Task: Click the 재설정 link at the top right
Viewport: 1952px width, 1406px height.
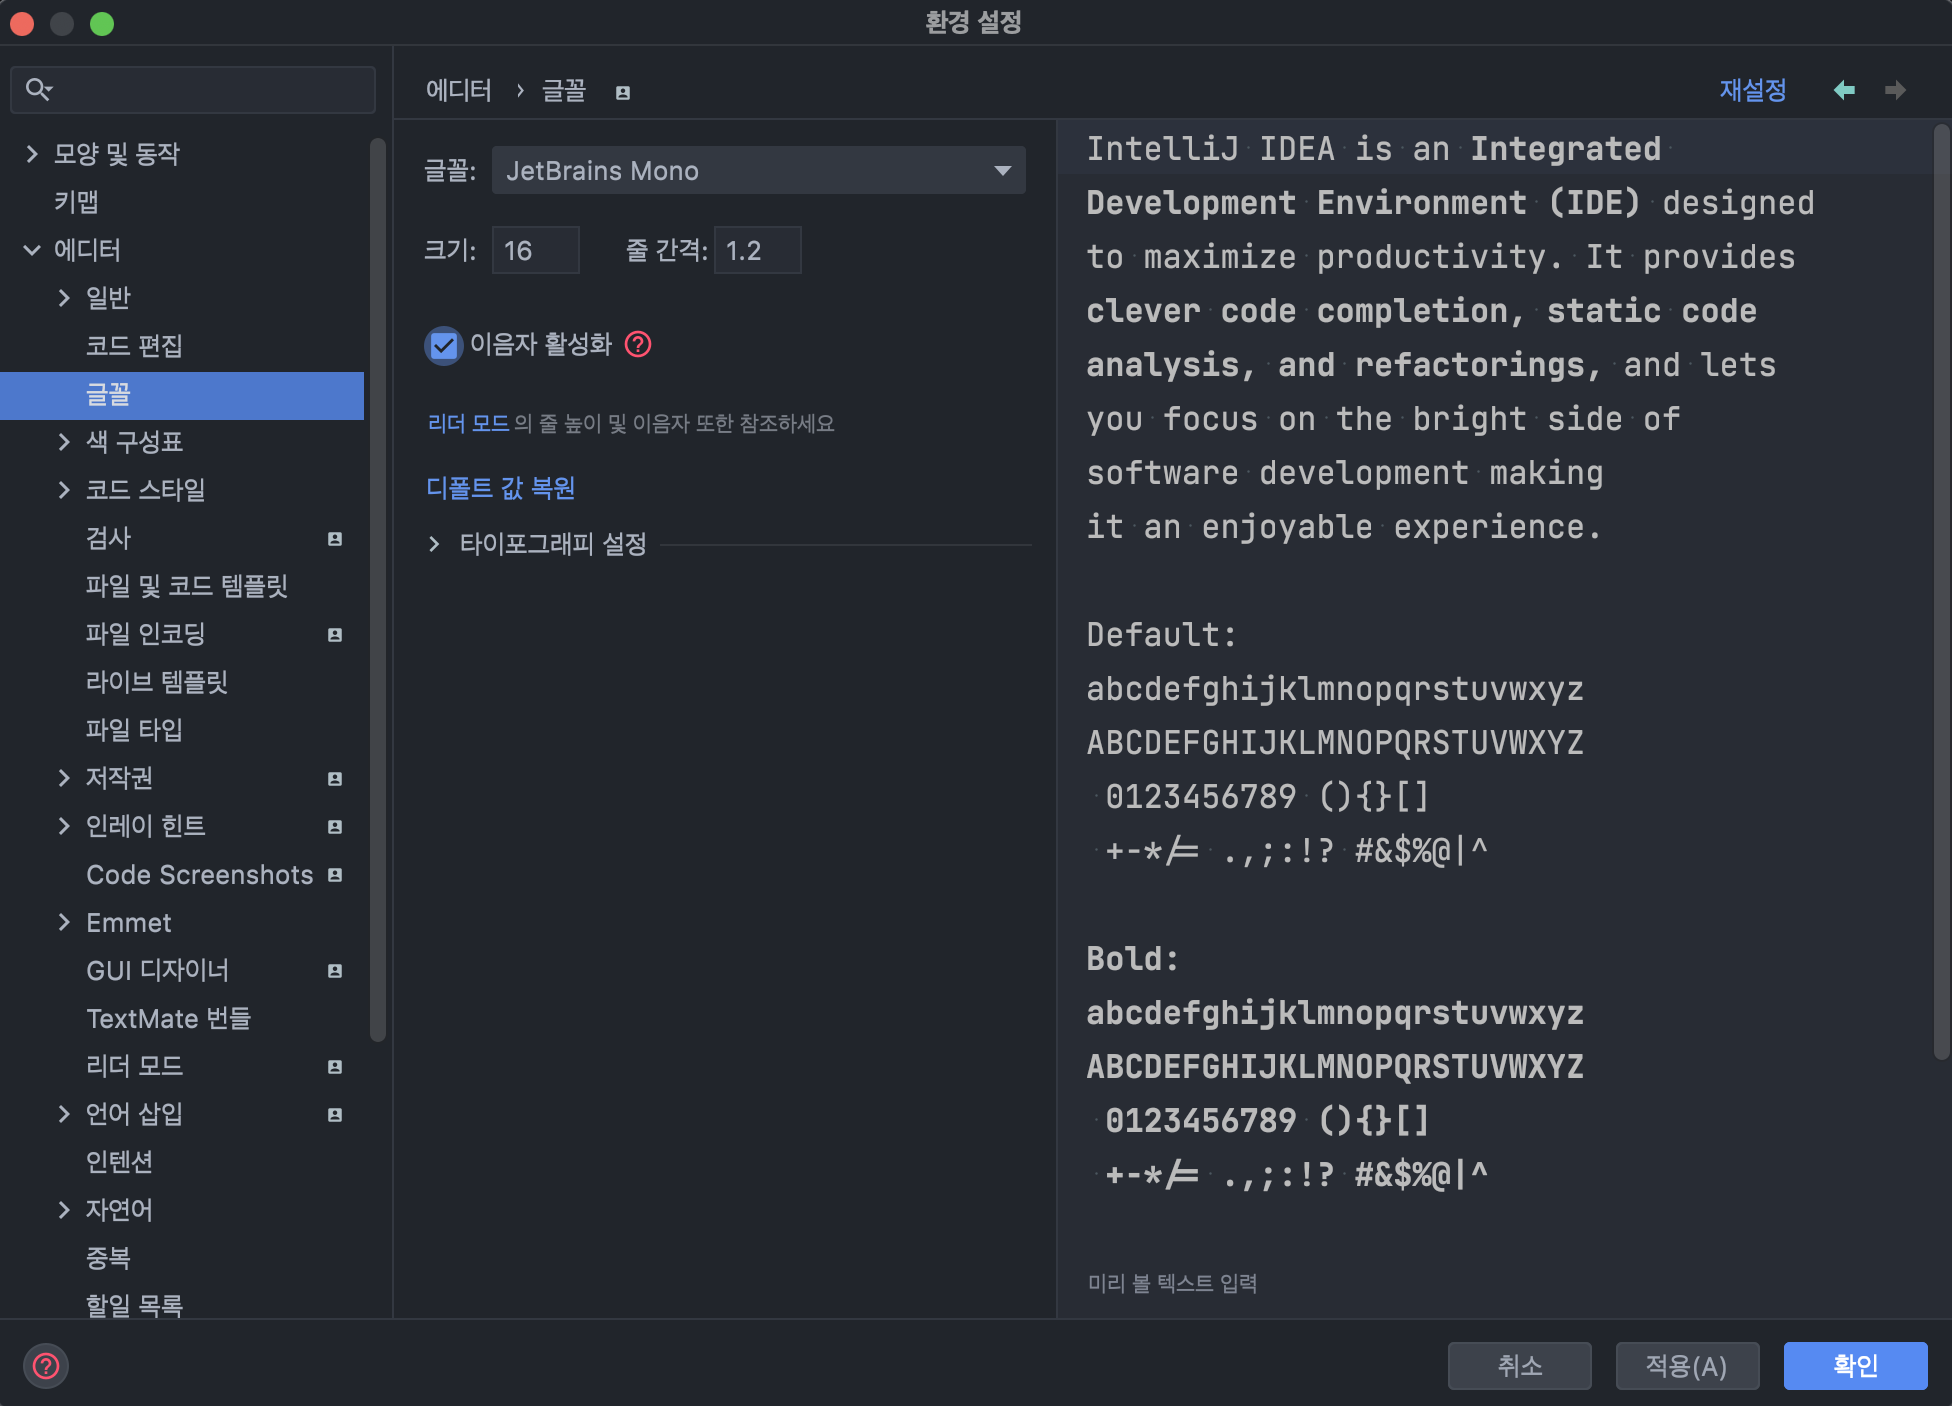Action: point(1752,90)
